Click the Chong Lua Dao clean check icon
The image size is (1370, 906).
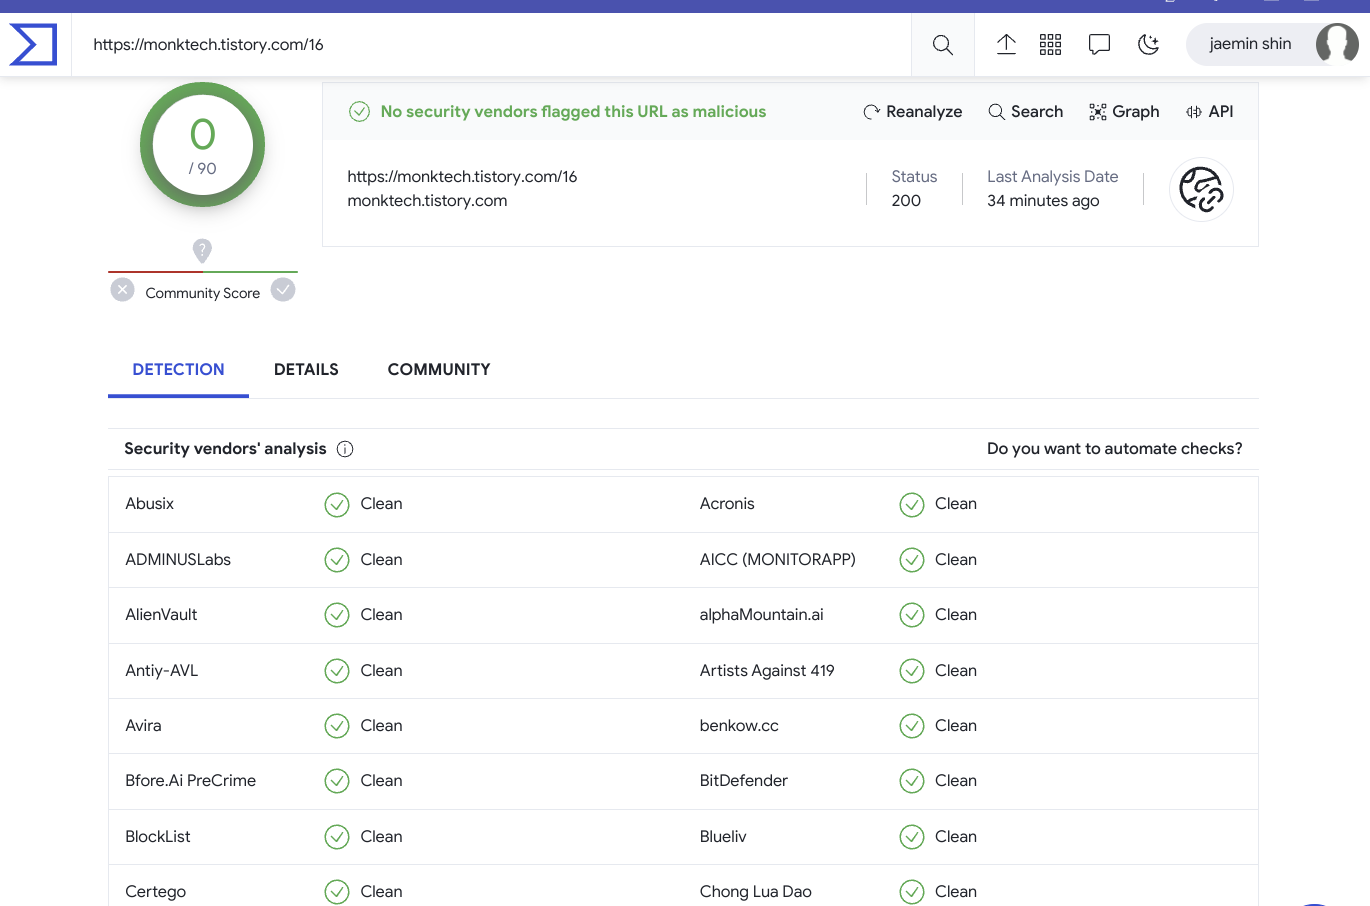point(911,892)
